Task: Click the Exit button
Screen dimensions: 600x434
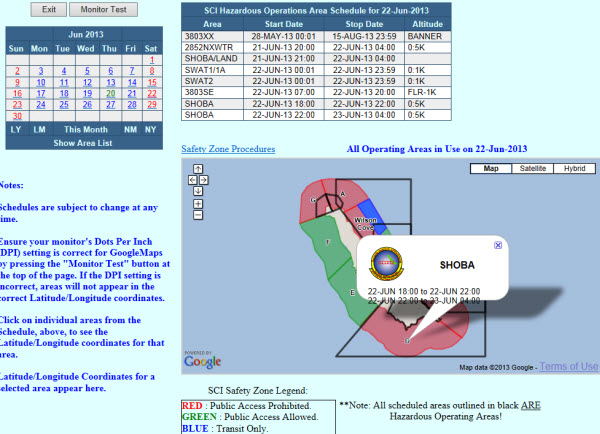Action: pyautogui.click(x=49, y=10)
